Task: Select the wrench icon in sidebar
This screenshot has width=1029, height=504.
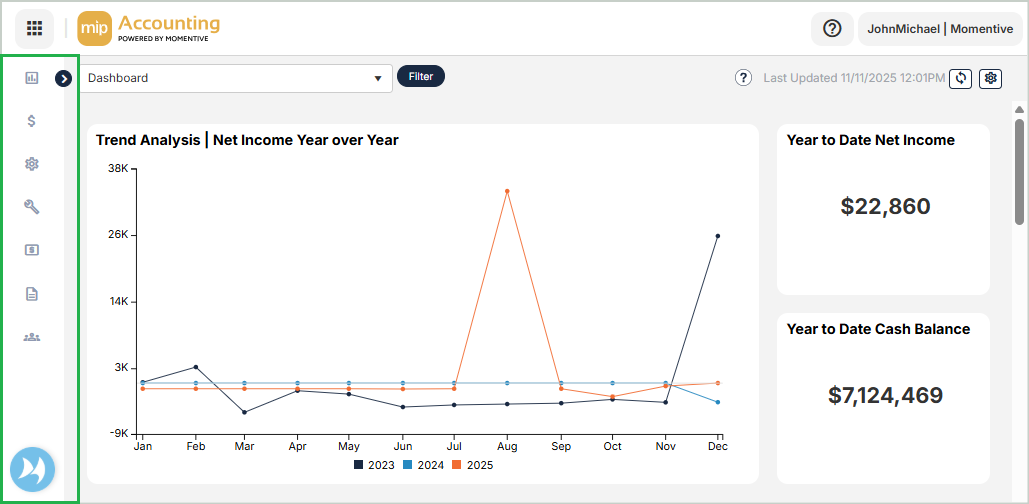Action: point(32,207)
